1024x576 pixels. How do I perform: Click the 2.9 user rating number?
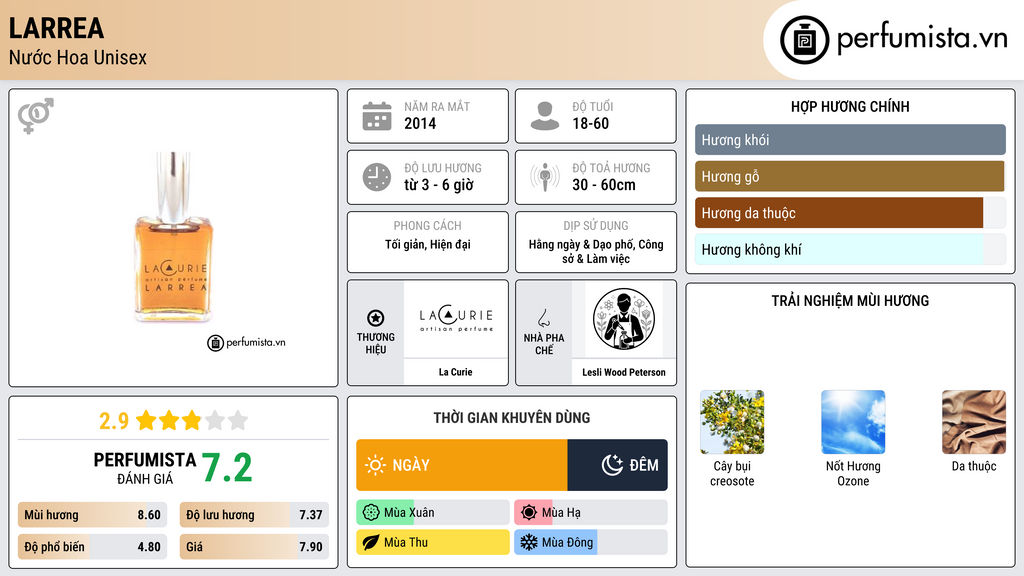114,421
